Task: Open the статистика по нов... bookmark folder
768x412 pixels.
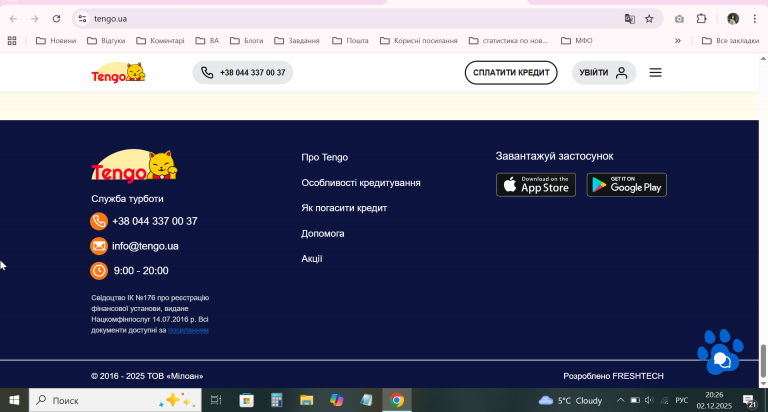Action: click(508, 41)
